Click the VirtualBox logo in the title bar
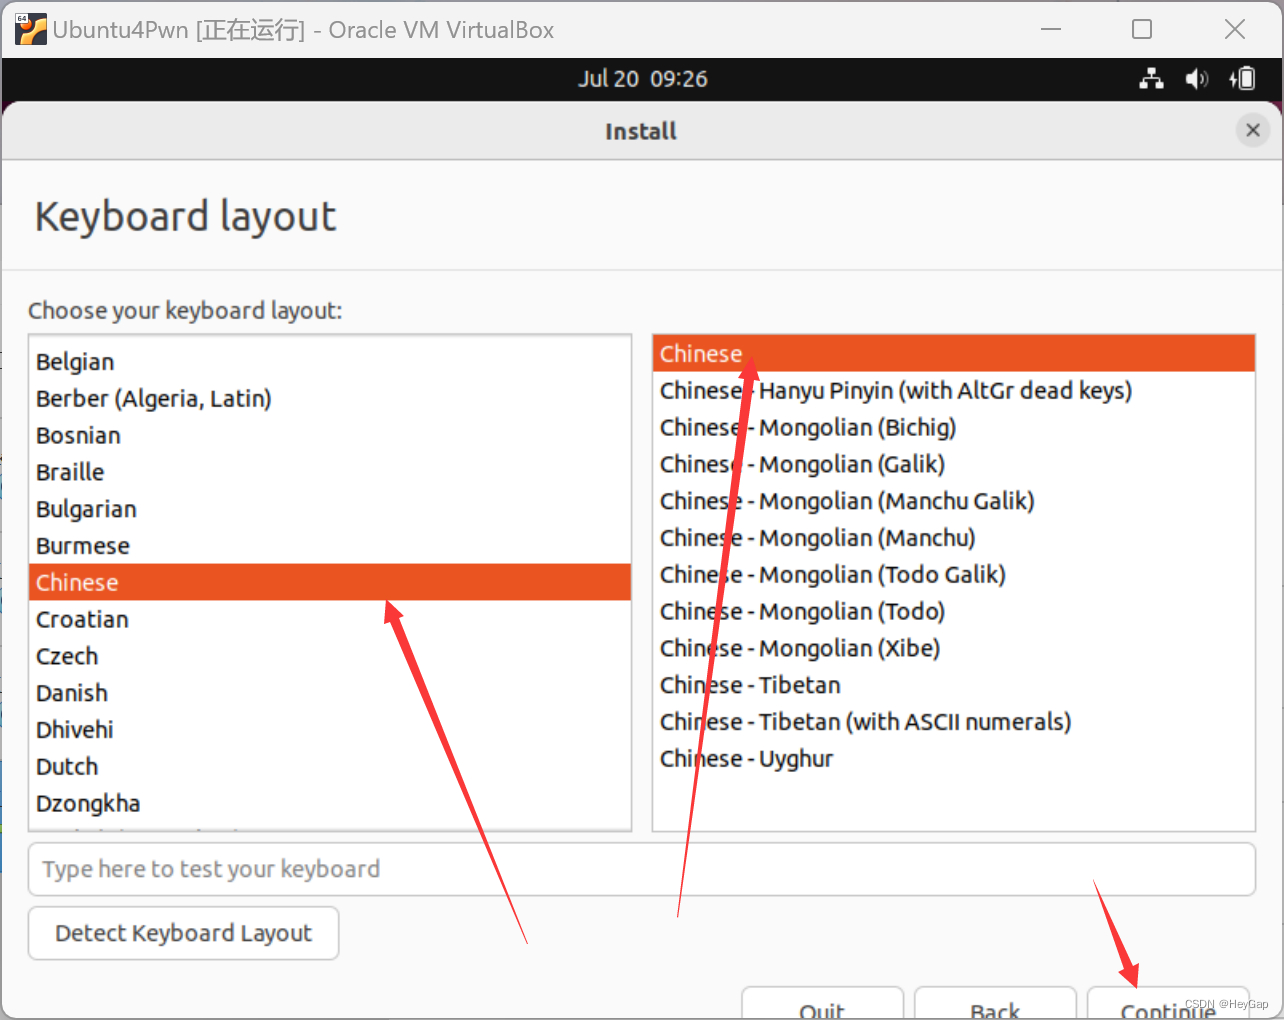The height and width of the screenshot is (1020, 1284). (30, 29)
